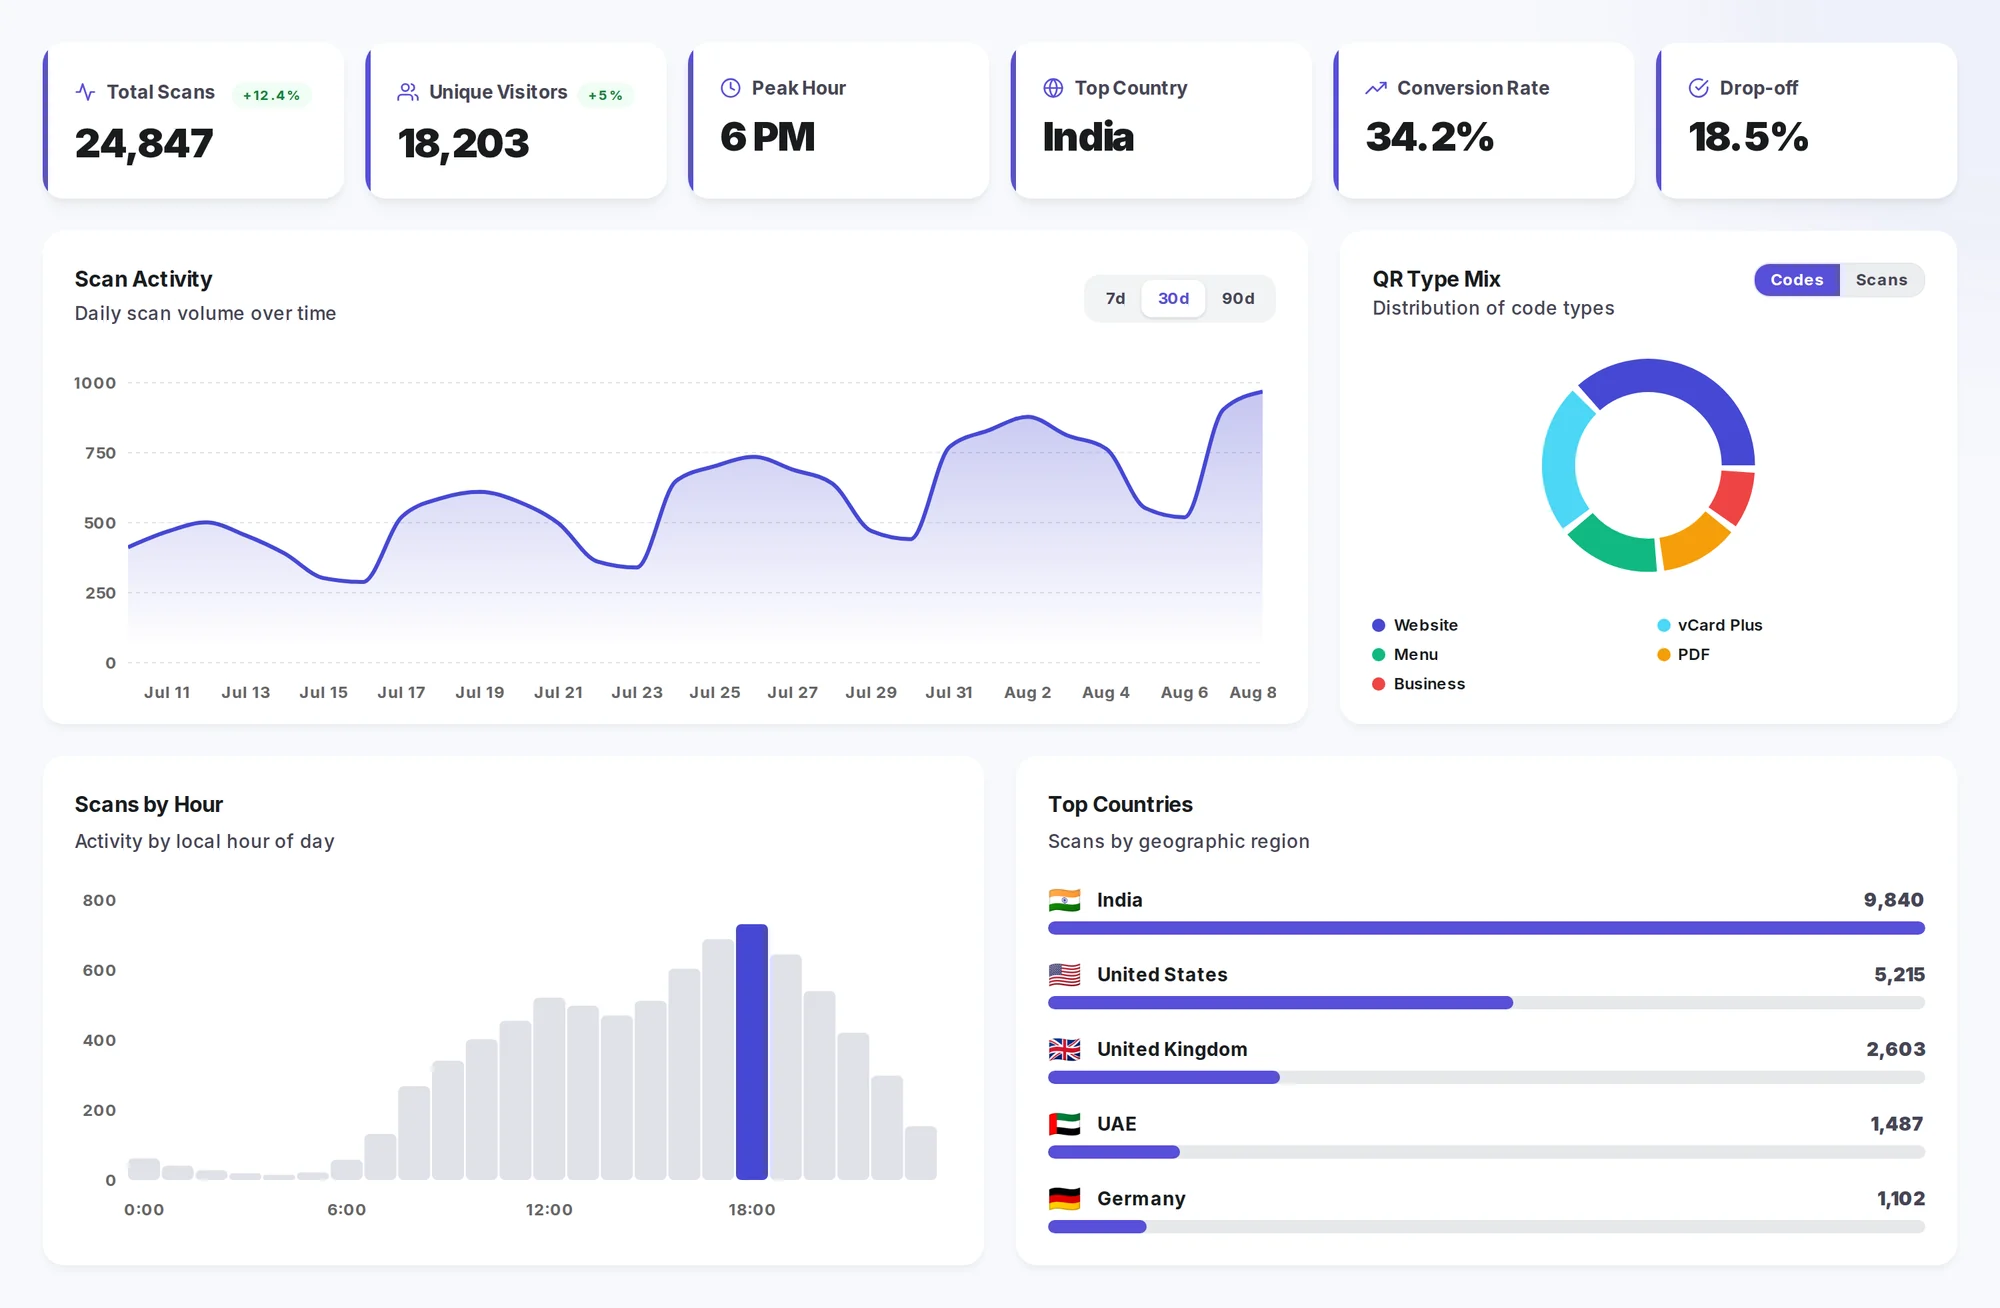Click the UAE scans progress bar
This screenshot has height=1308, width=2000.
[x=1486, y=1152]
